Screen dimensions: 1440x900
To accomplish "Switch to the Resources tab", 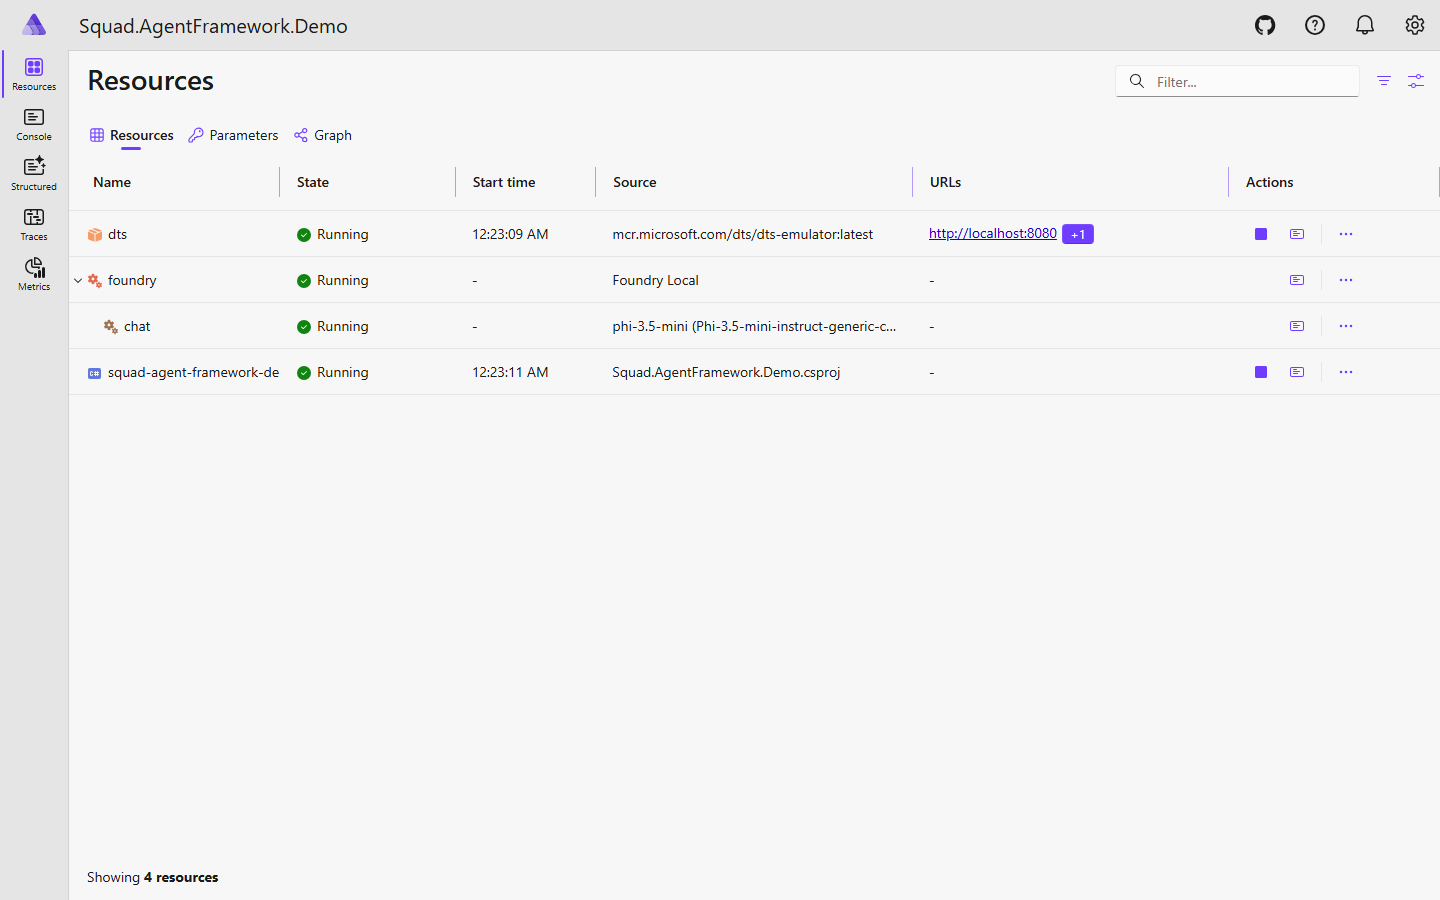I will click(131, 135).
